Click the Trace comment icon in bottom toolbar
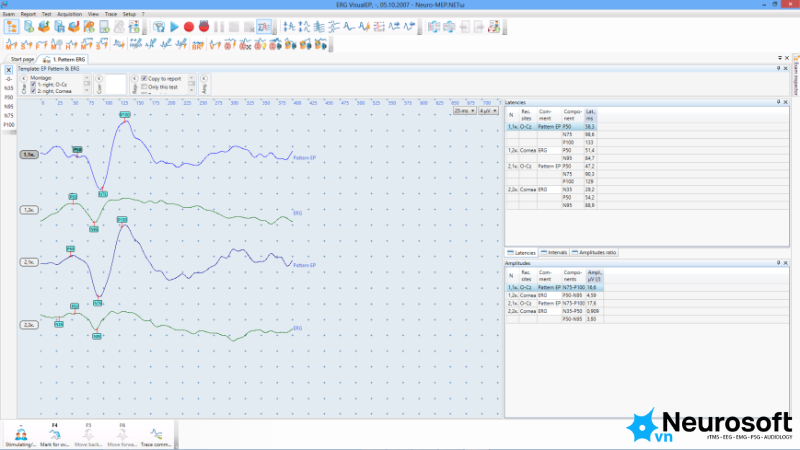The width and height of the screenshot is (800, 450). pos(156,435)
